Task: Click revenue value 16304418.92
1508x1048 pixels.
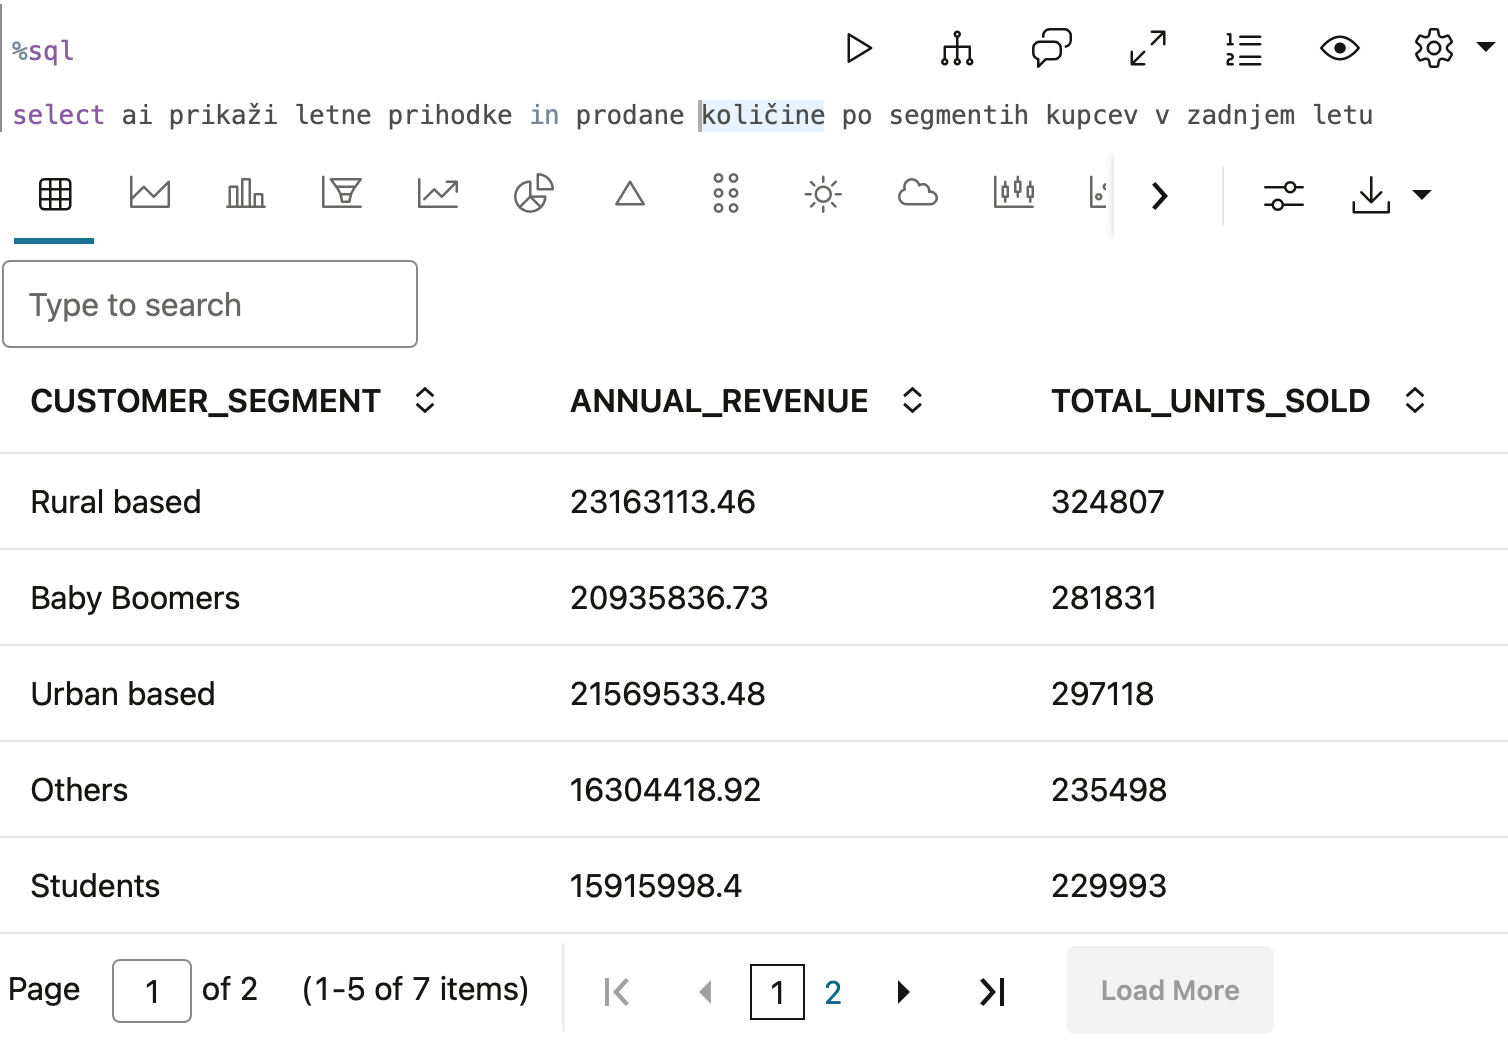Action: point(665,789)
